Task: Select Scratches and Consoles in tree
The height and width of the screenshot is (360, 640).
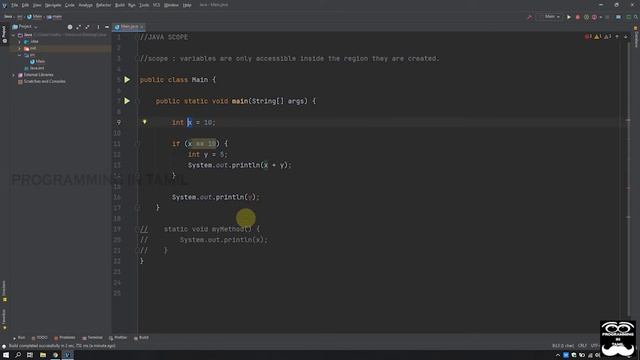Action: point(42,82)
